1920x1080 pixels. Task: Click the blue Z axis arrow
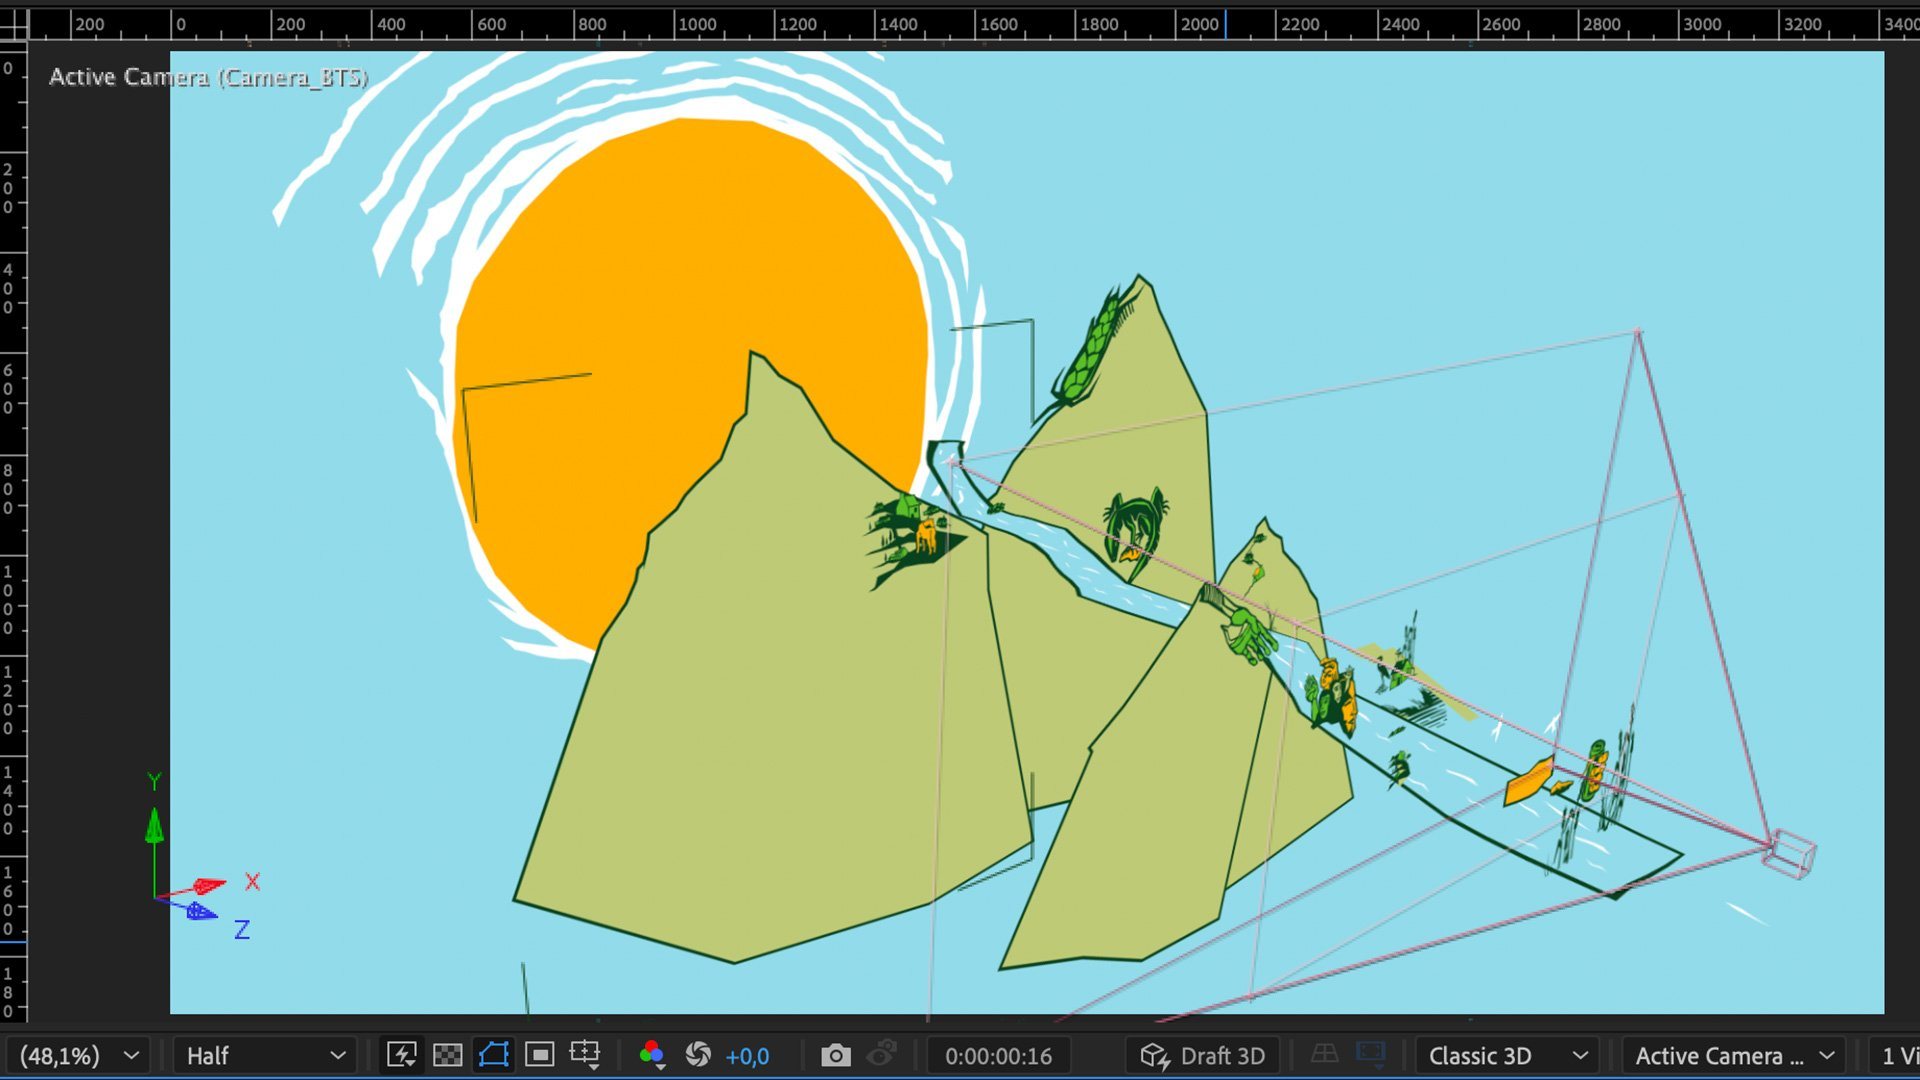[x=201, y=911]
